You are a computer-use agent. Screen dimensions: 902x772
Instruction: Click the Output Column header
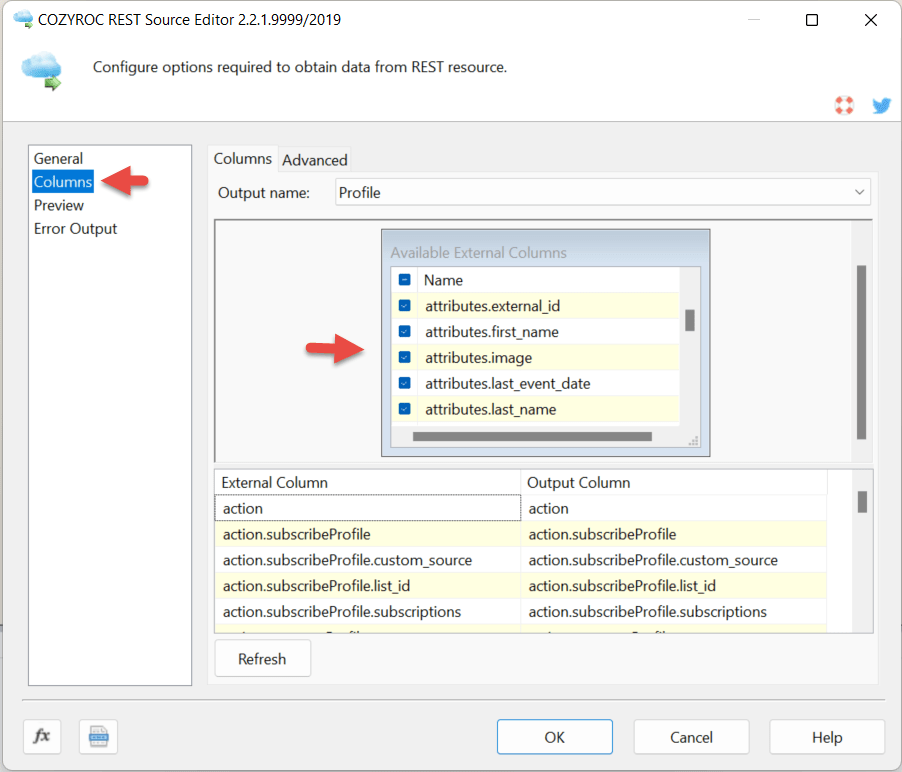[674, 482]
